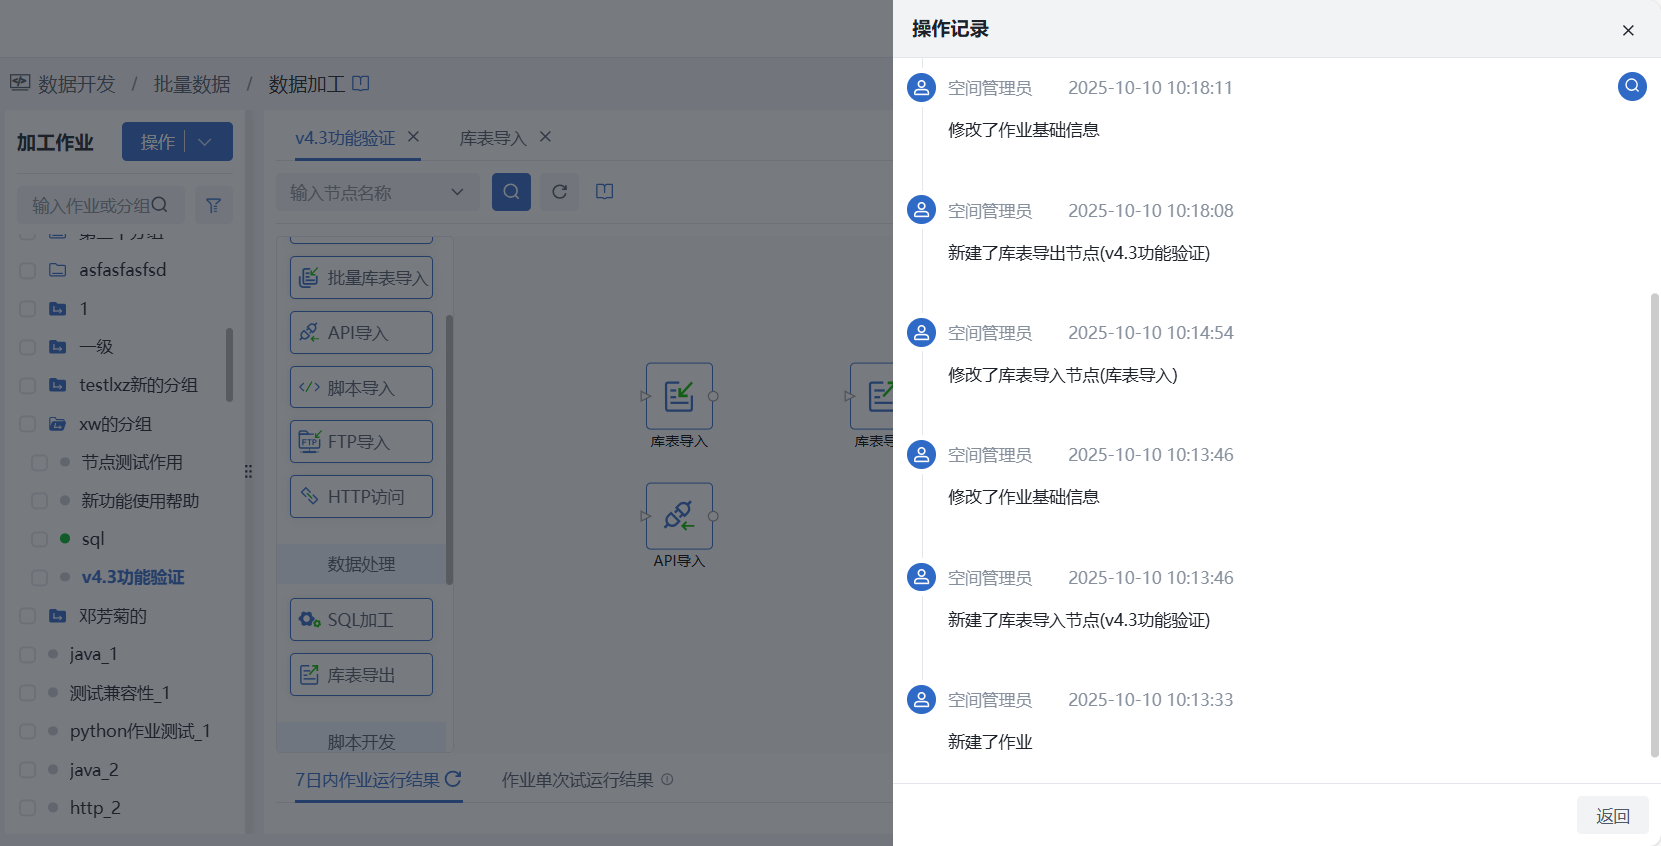Click the 库表导入 node on canvas

coord(679,397)
